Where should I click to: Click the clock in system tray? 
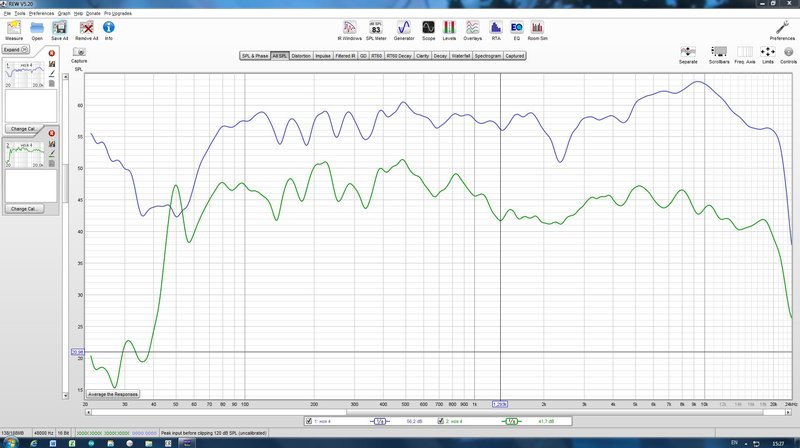point(778,443)
